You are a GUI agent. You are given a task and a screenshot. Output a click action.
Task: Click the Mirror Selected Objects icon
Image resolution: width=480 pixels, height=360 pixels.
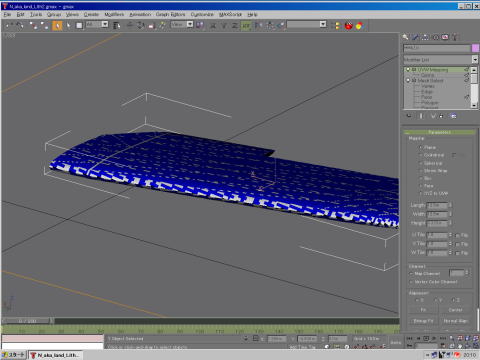point(258,25)
